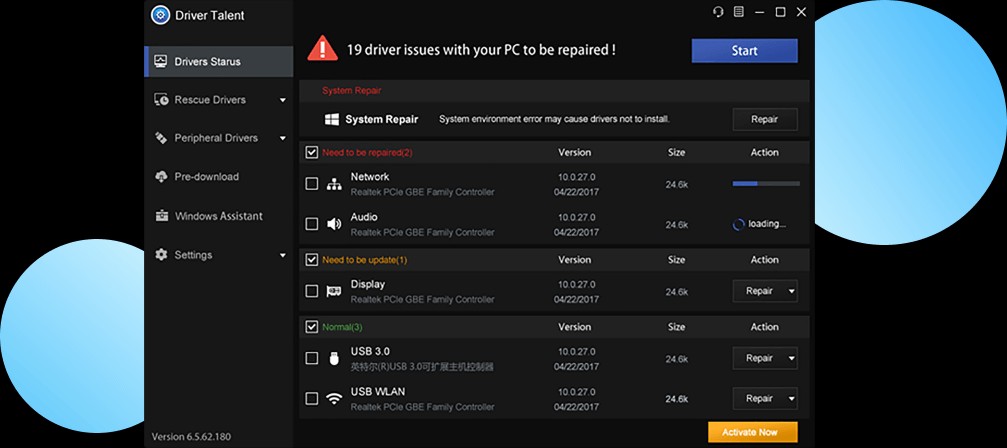Click the red warning triangle icon
The height and width of the screenshot is (448, 1007).
pos(322,49)
